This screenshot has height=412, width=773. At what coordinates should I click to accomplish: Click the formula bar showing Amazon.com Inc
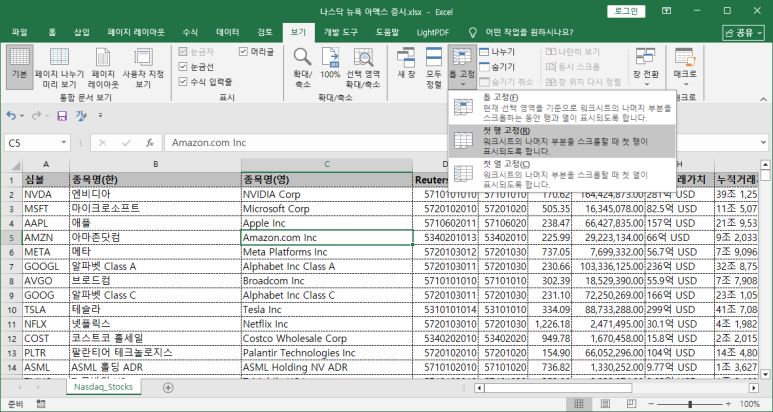[461, 143]
